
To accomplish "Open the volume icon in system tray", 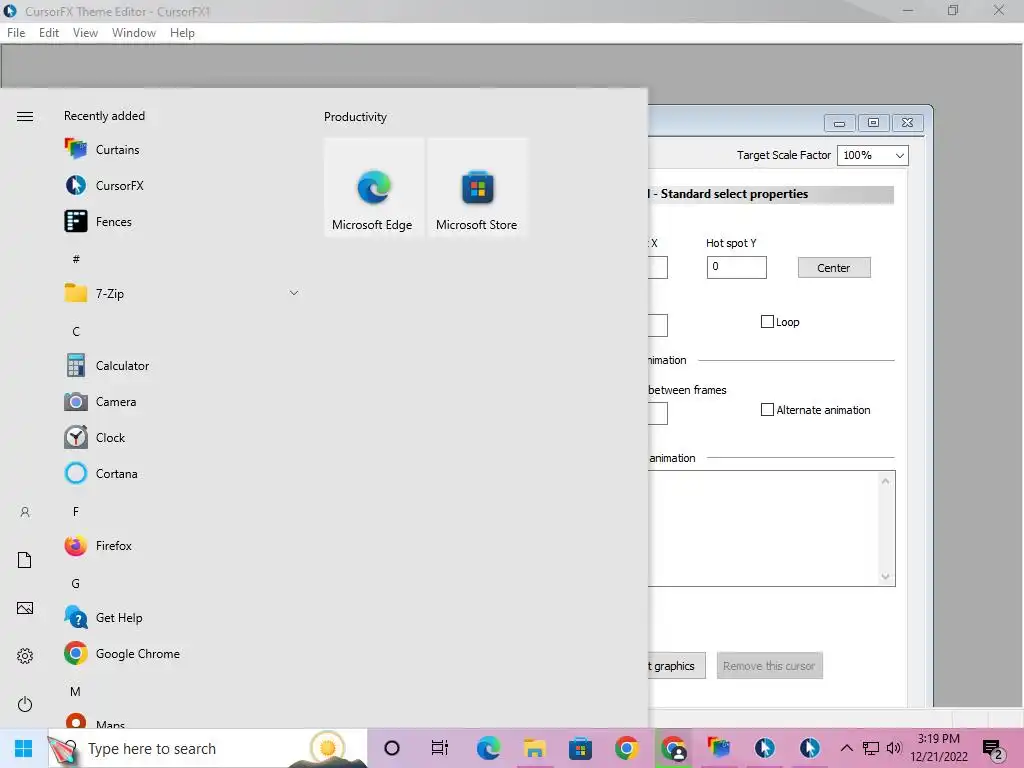I will coord(893,748).
